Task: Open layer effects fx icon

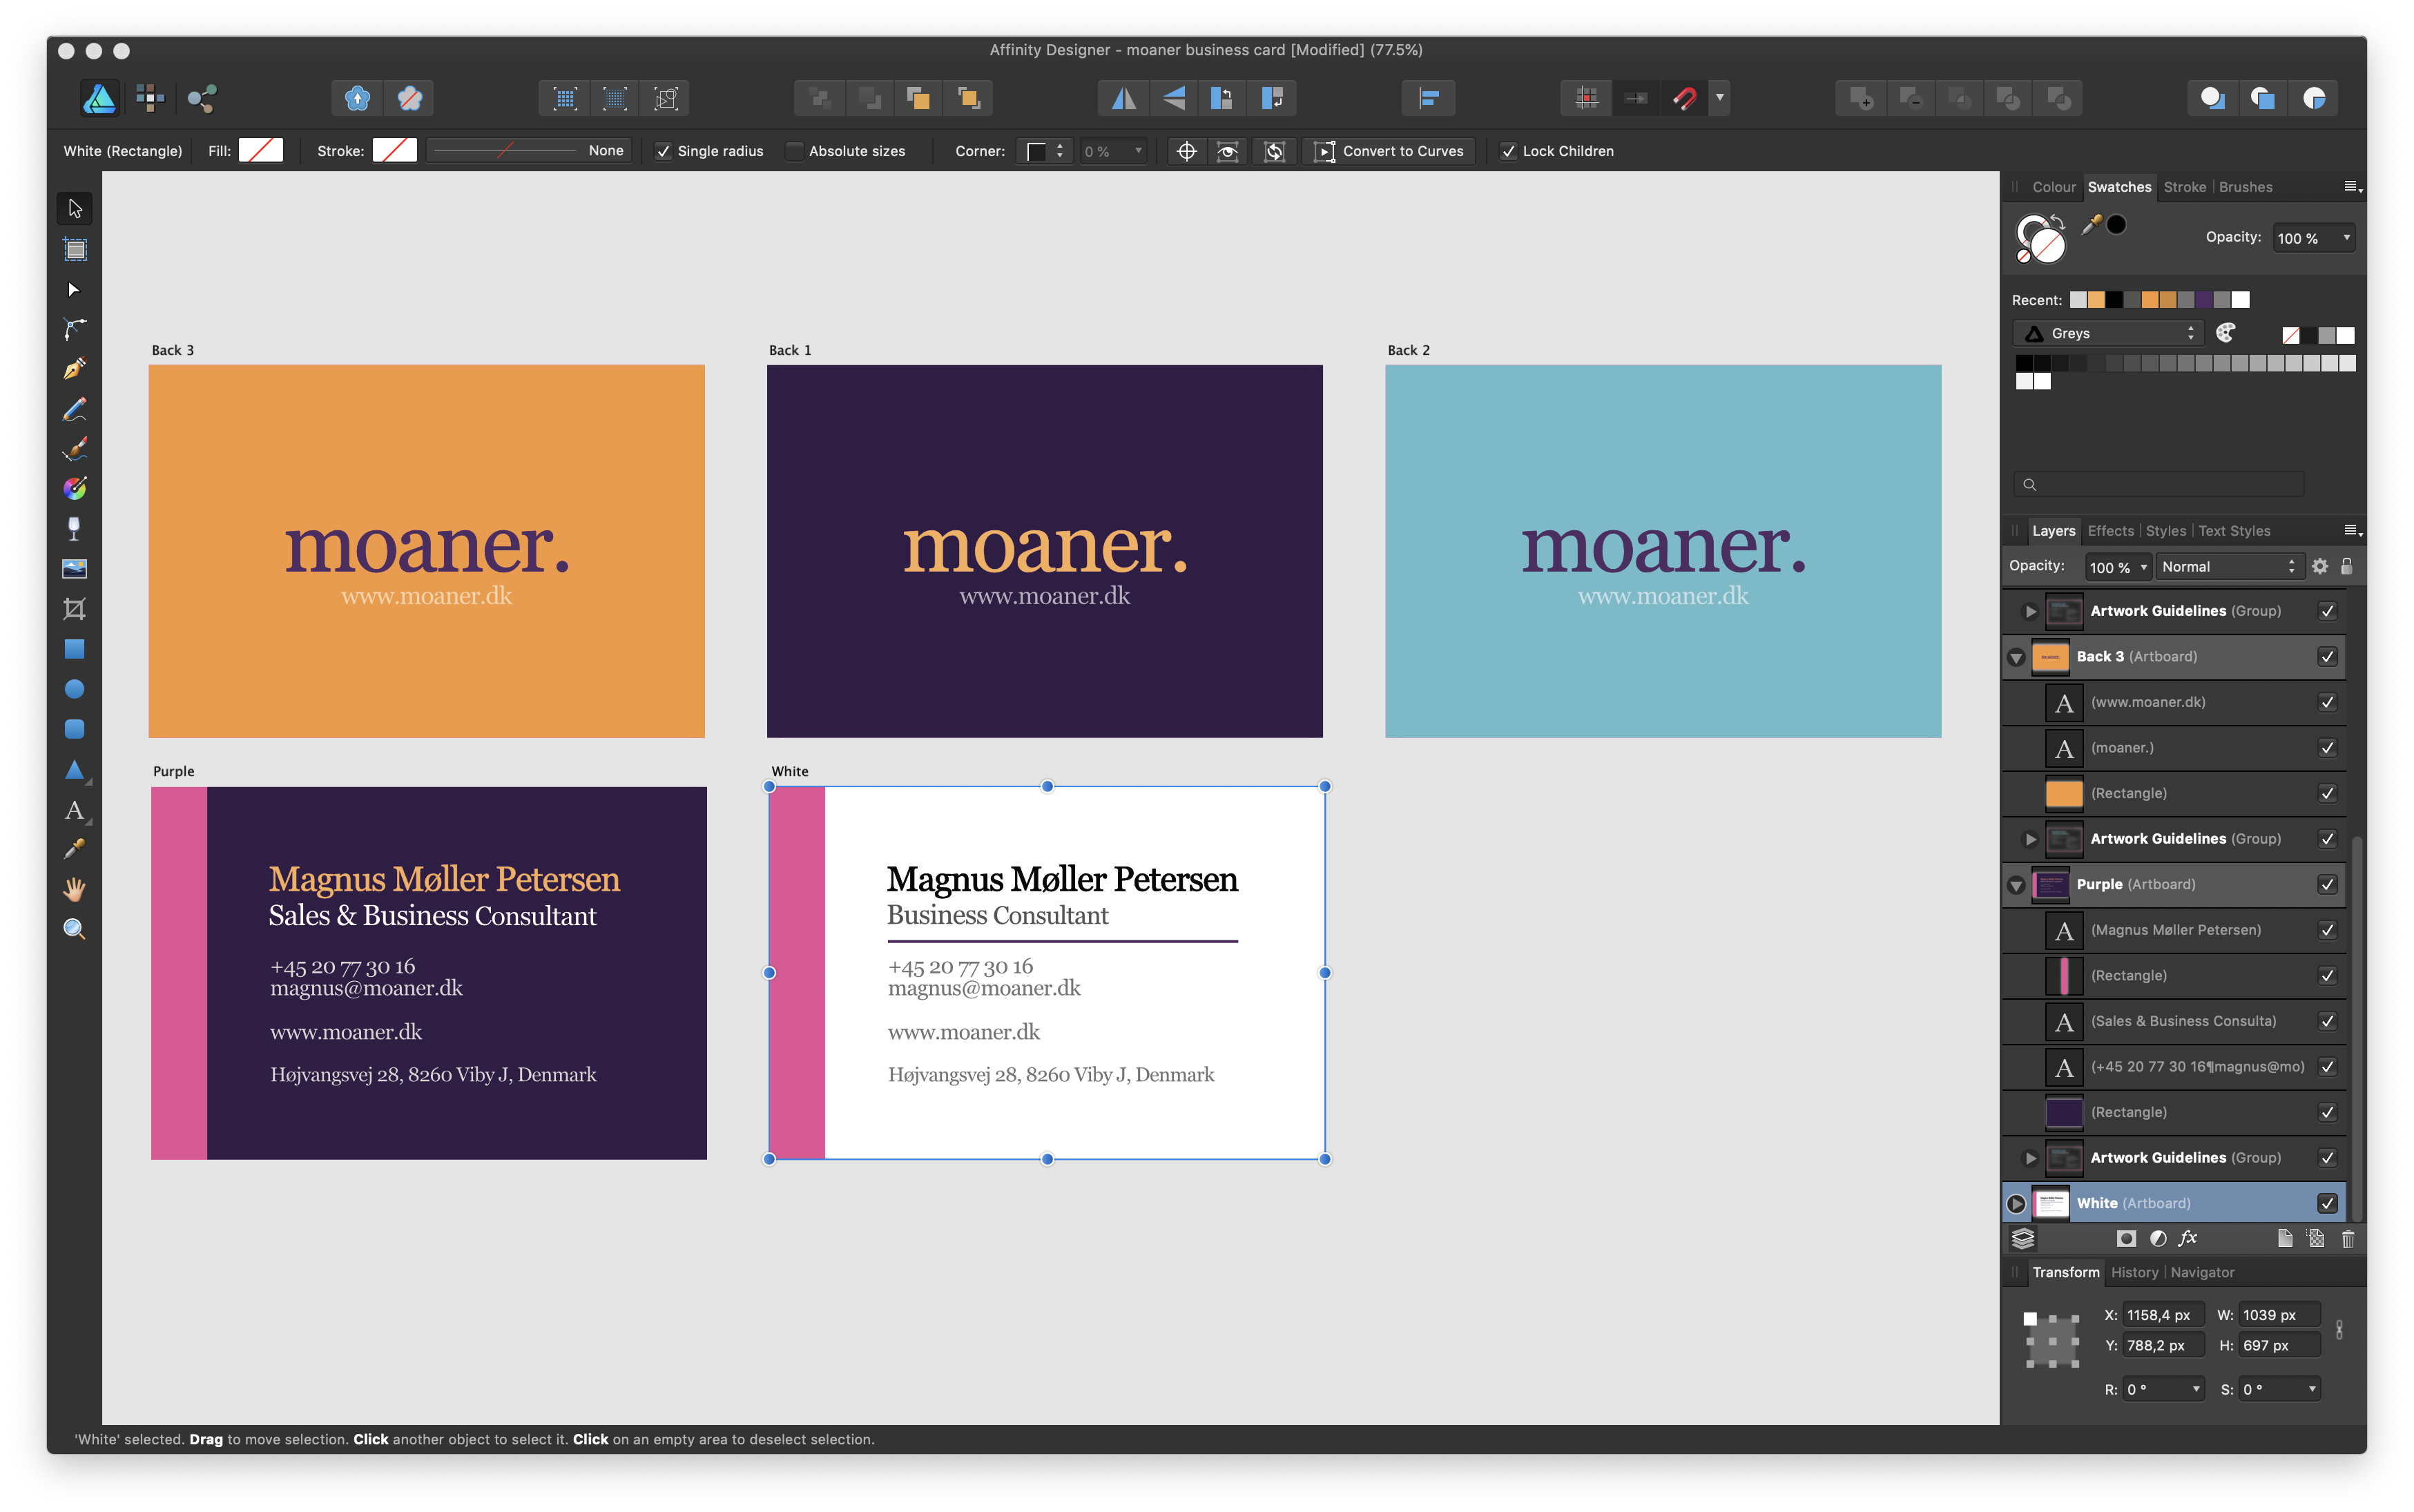Action: [2188, 1239]
